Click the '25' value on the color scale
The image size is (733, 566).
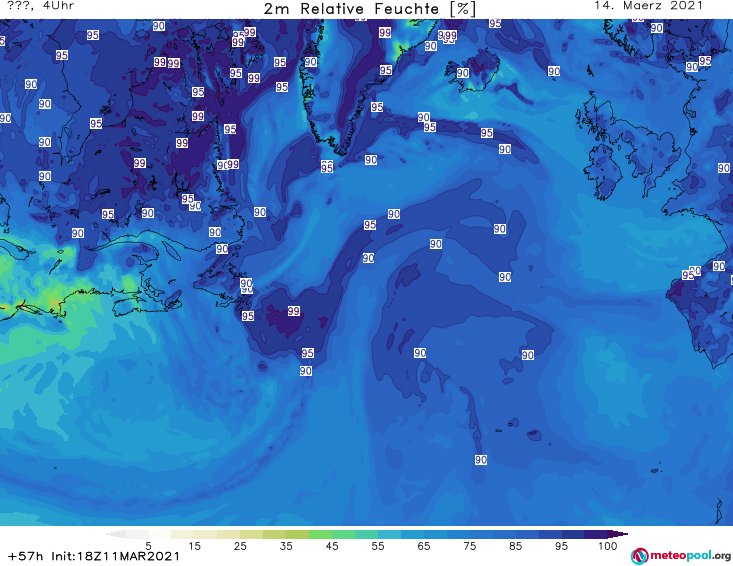click(240, 546)
